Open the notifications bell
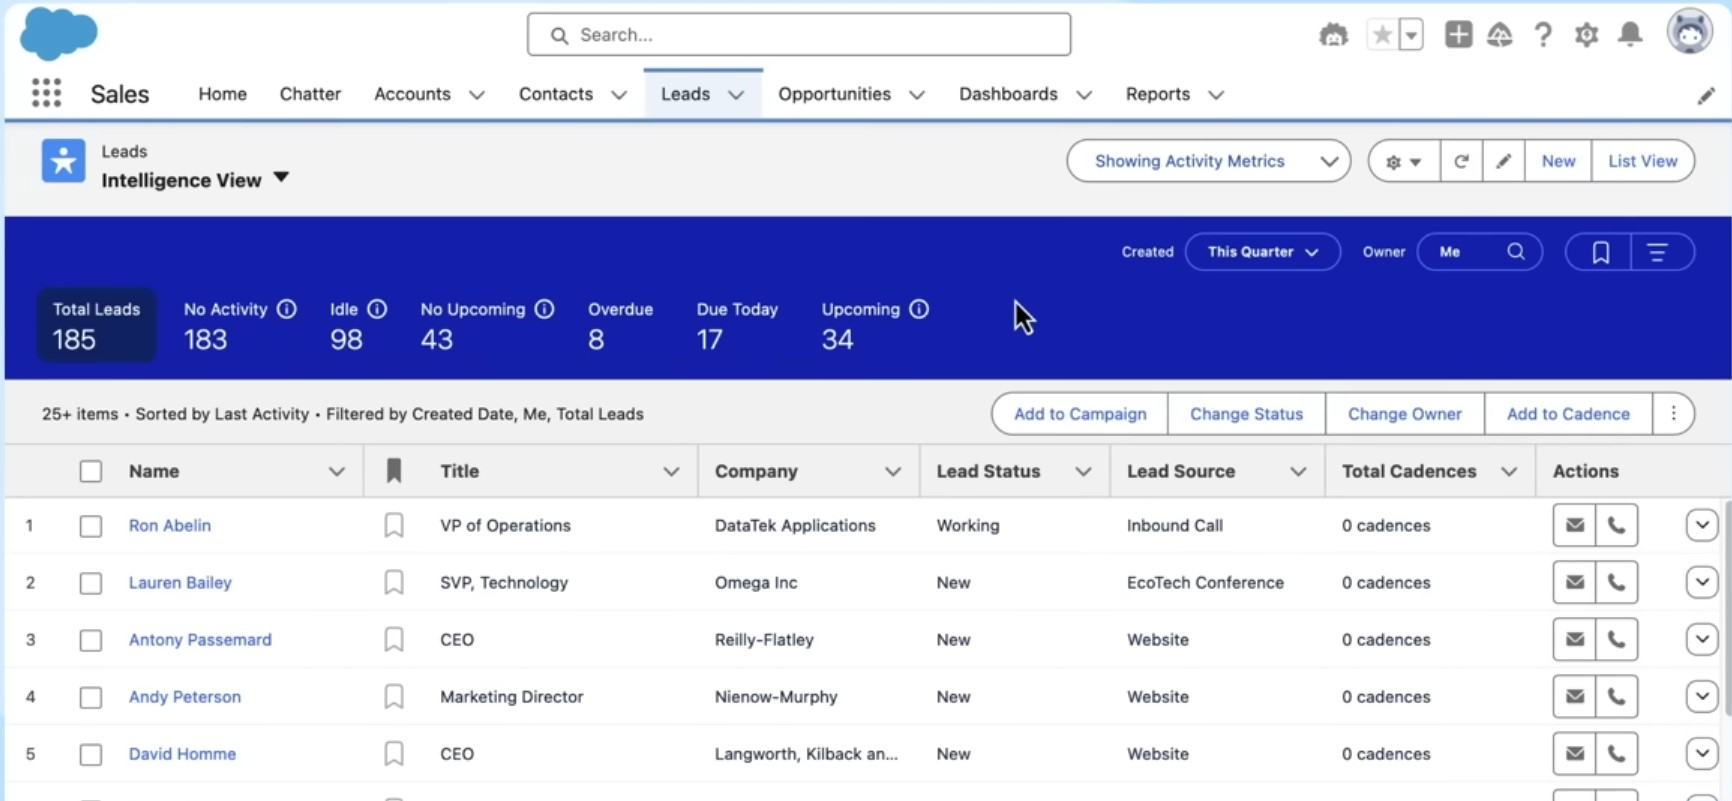This screenshot has height=801, width=1732. (1630, 35)
